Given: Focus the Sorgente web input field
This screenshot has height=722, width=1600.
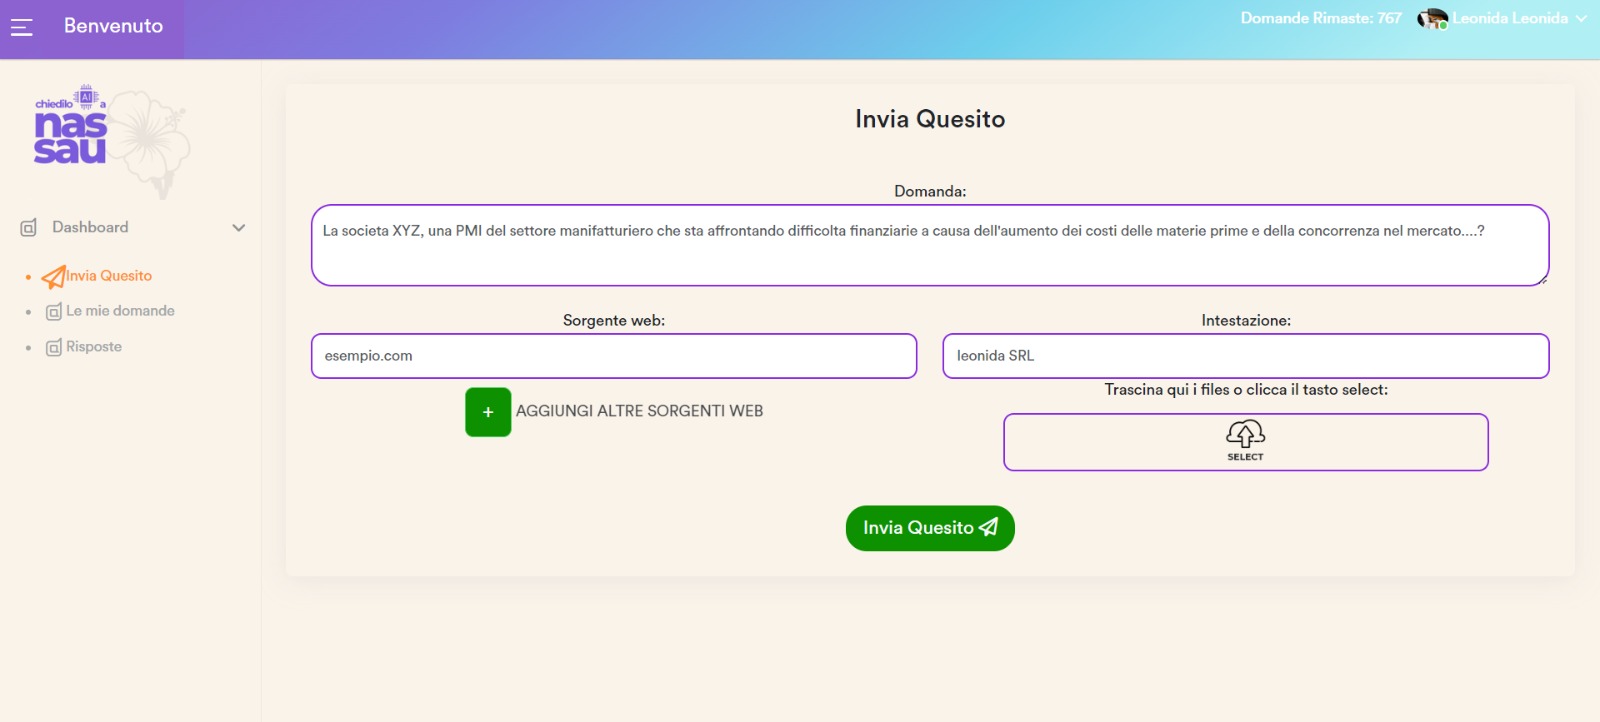Looking at the screenshot, I should point(613,356).
